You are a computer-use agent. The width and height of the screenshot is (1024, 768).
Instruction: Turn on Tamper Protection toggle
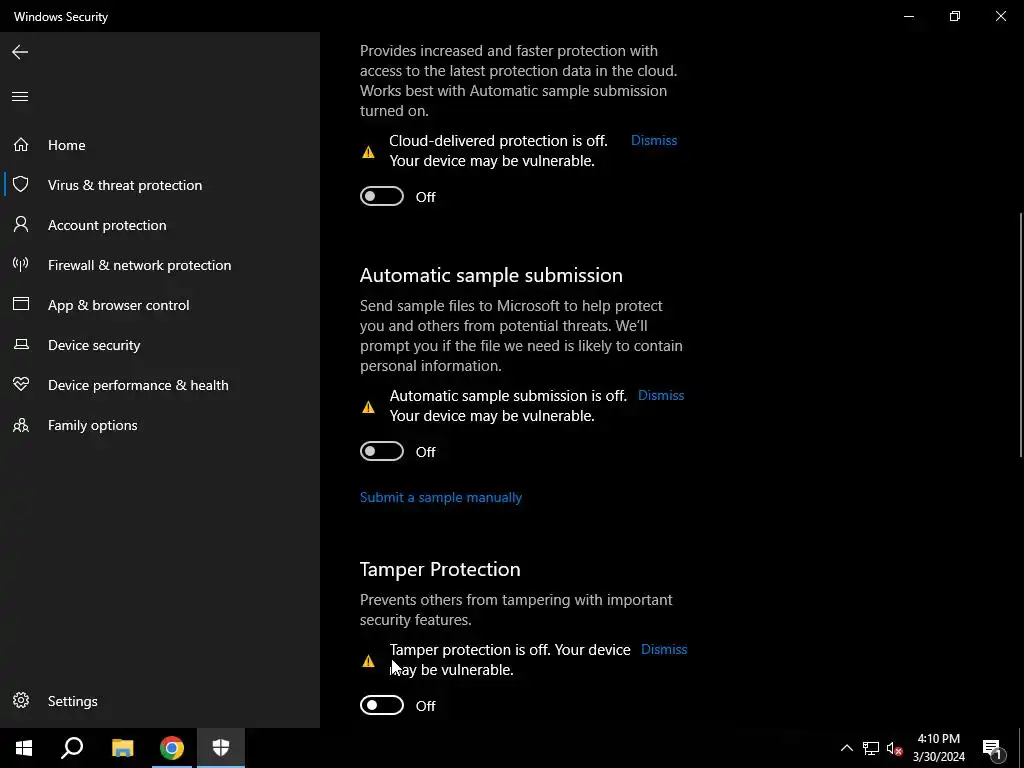382,705
